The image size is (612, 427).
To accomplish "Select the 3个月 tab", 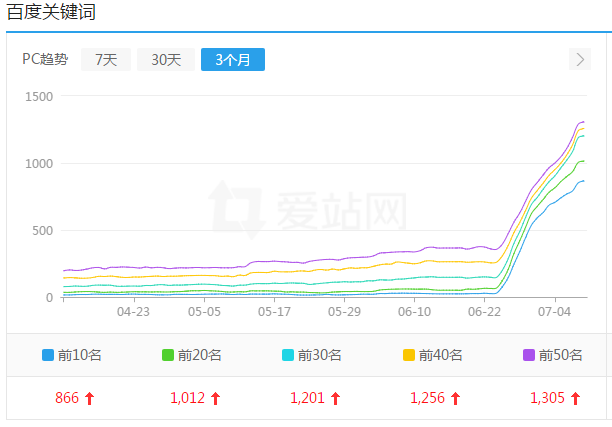I will 232,60.
